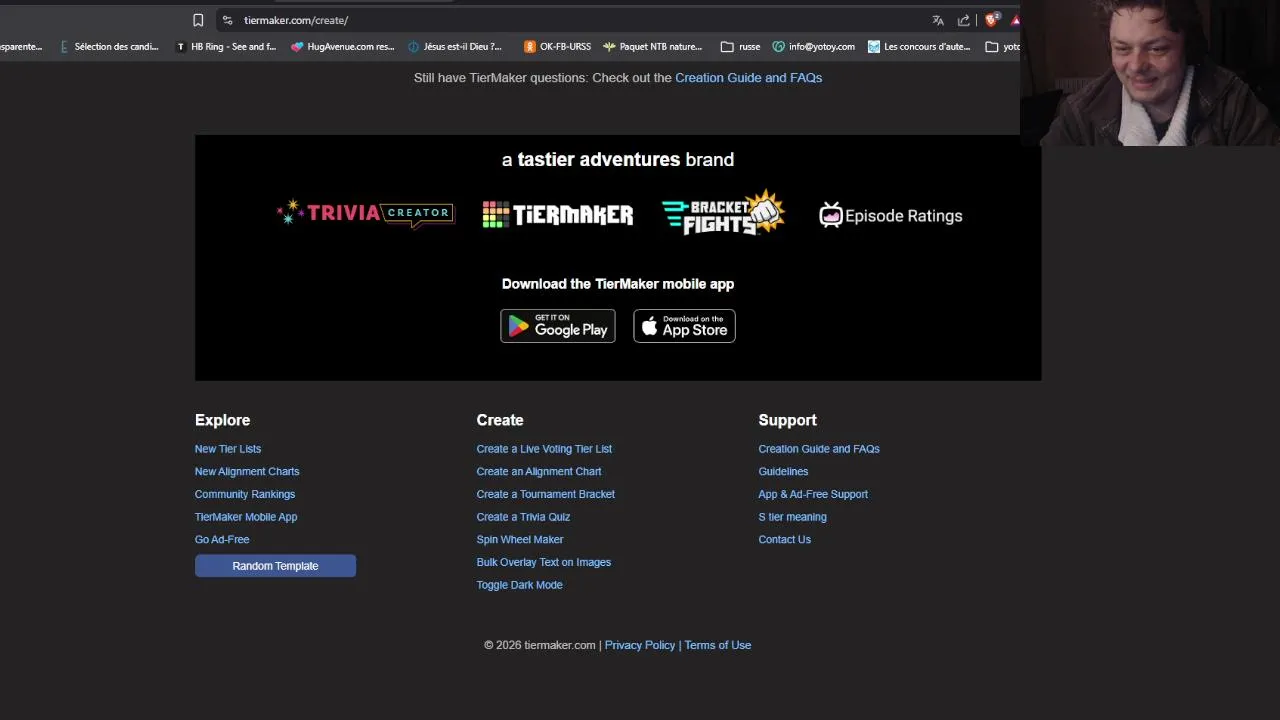Toggle Dark Mode via footer link

520,585
